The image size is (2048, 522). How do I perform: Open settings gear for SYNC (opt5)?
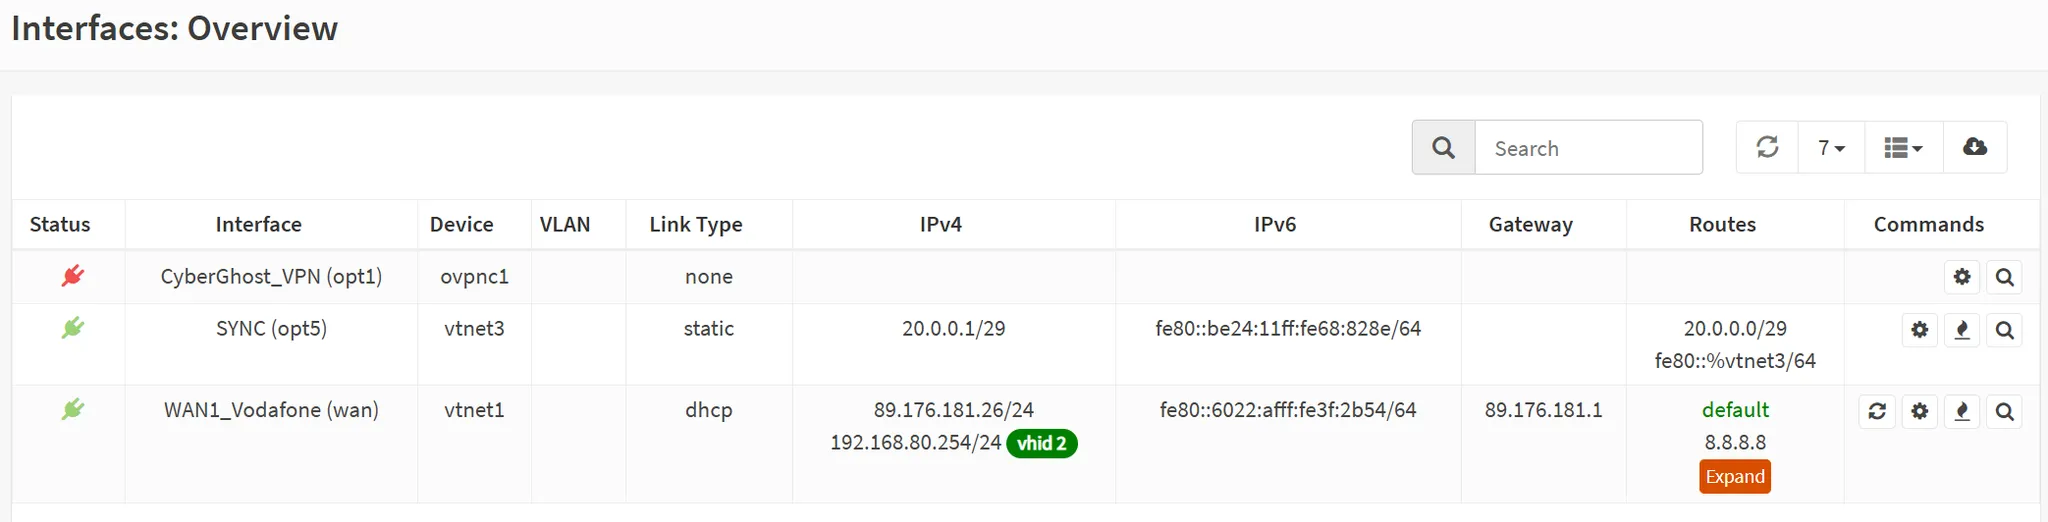click(1919, 330)
